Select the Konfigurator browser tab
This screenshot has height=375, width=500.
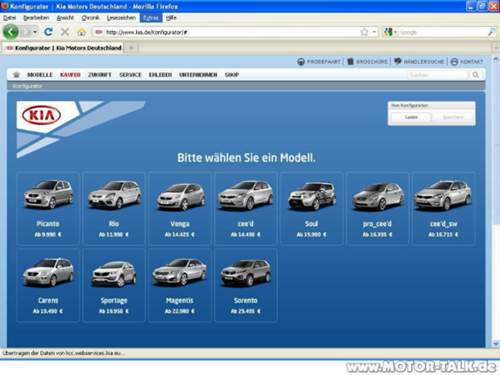pos(63,48)
